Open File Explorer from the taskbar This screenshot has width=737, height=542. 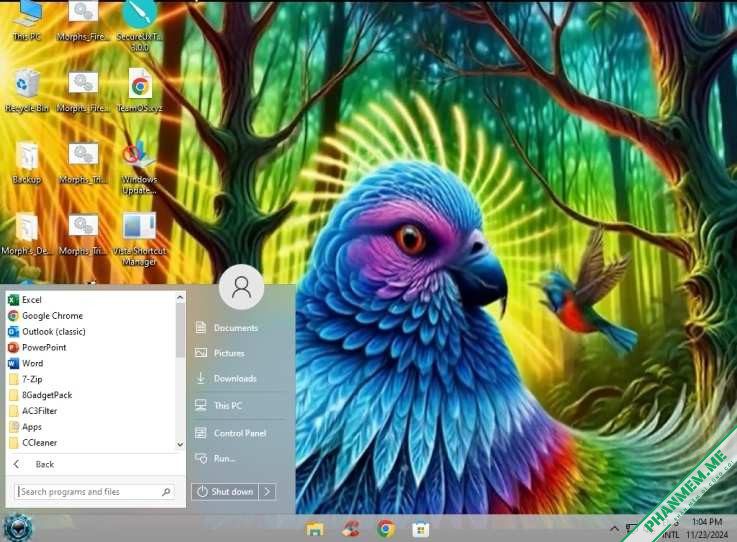(315, 529)
